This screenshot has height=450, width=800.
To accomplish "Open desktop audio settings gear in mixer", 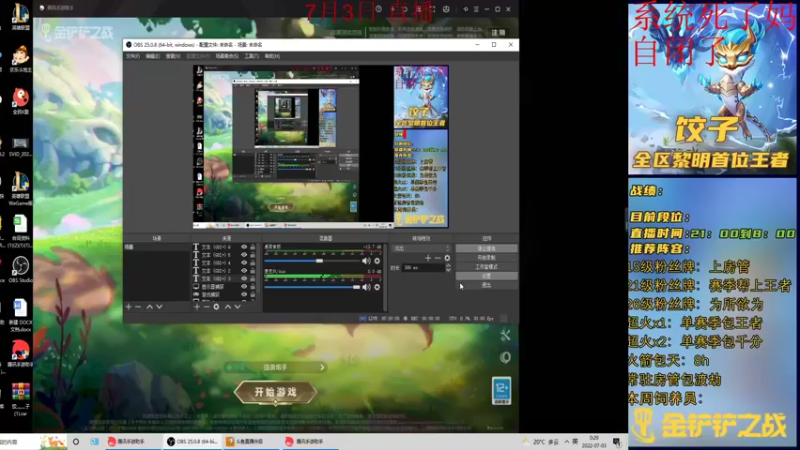I will 377,261.
